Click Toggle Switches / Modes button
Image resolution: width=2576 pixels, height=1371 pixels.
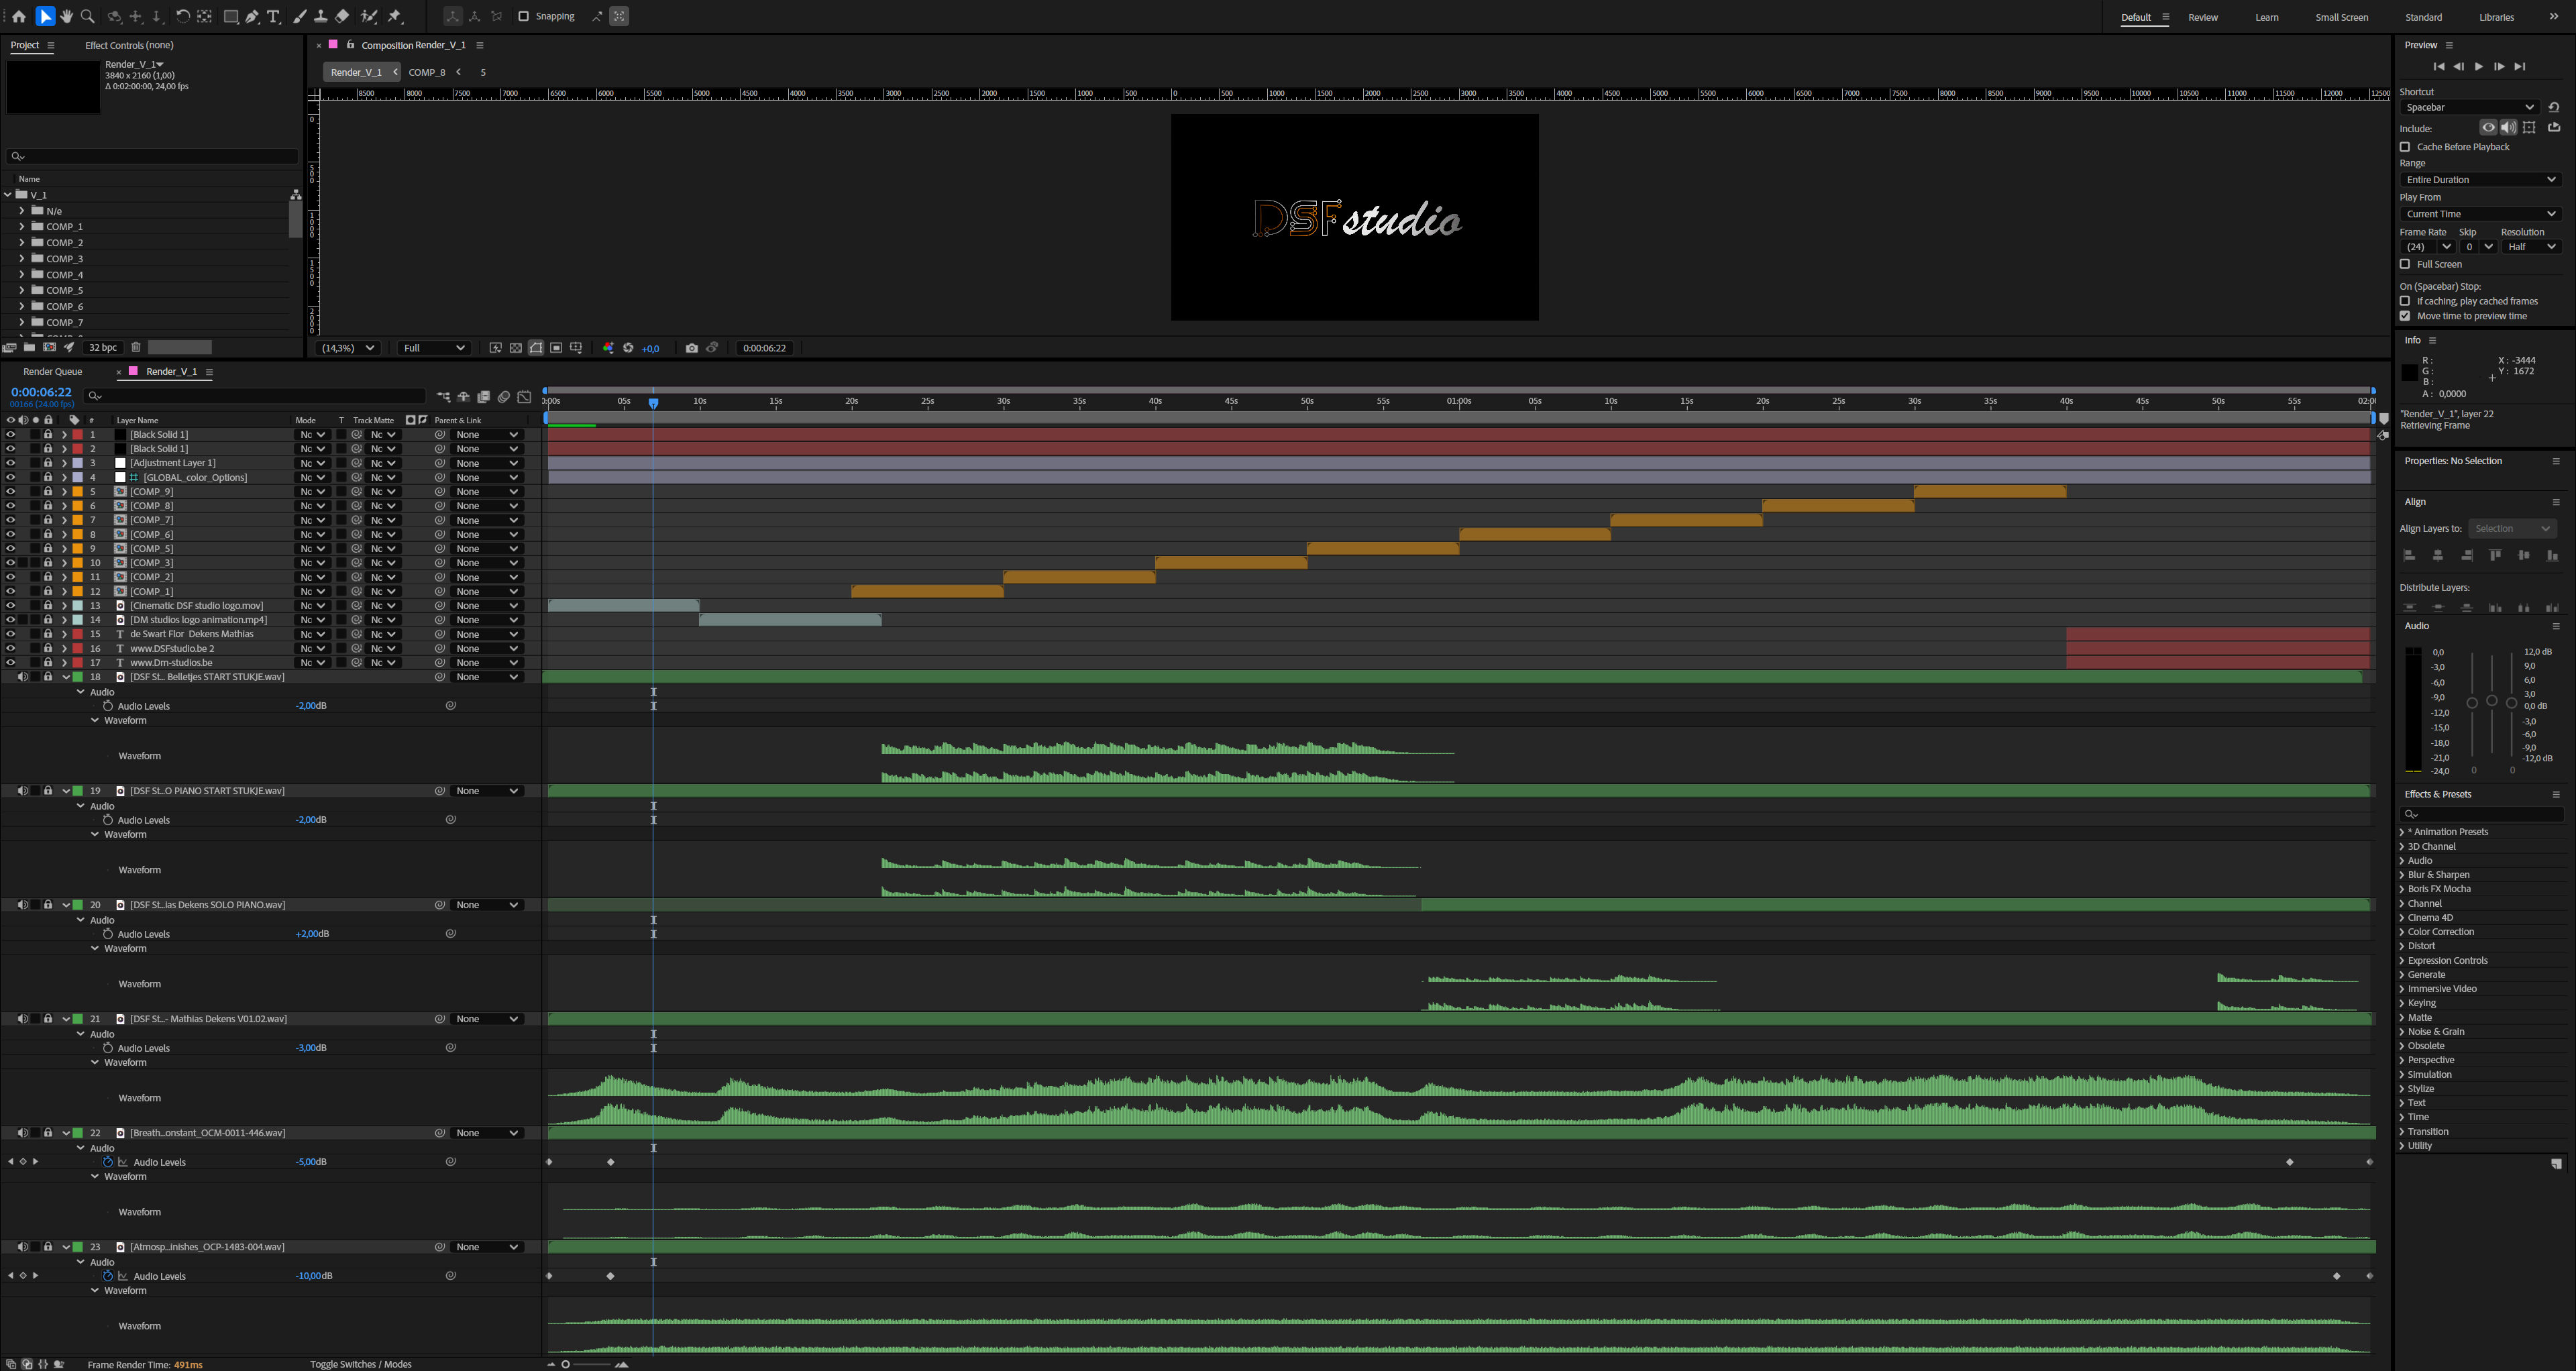pyautogui.click(x=360, y=1364)
